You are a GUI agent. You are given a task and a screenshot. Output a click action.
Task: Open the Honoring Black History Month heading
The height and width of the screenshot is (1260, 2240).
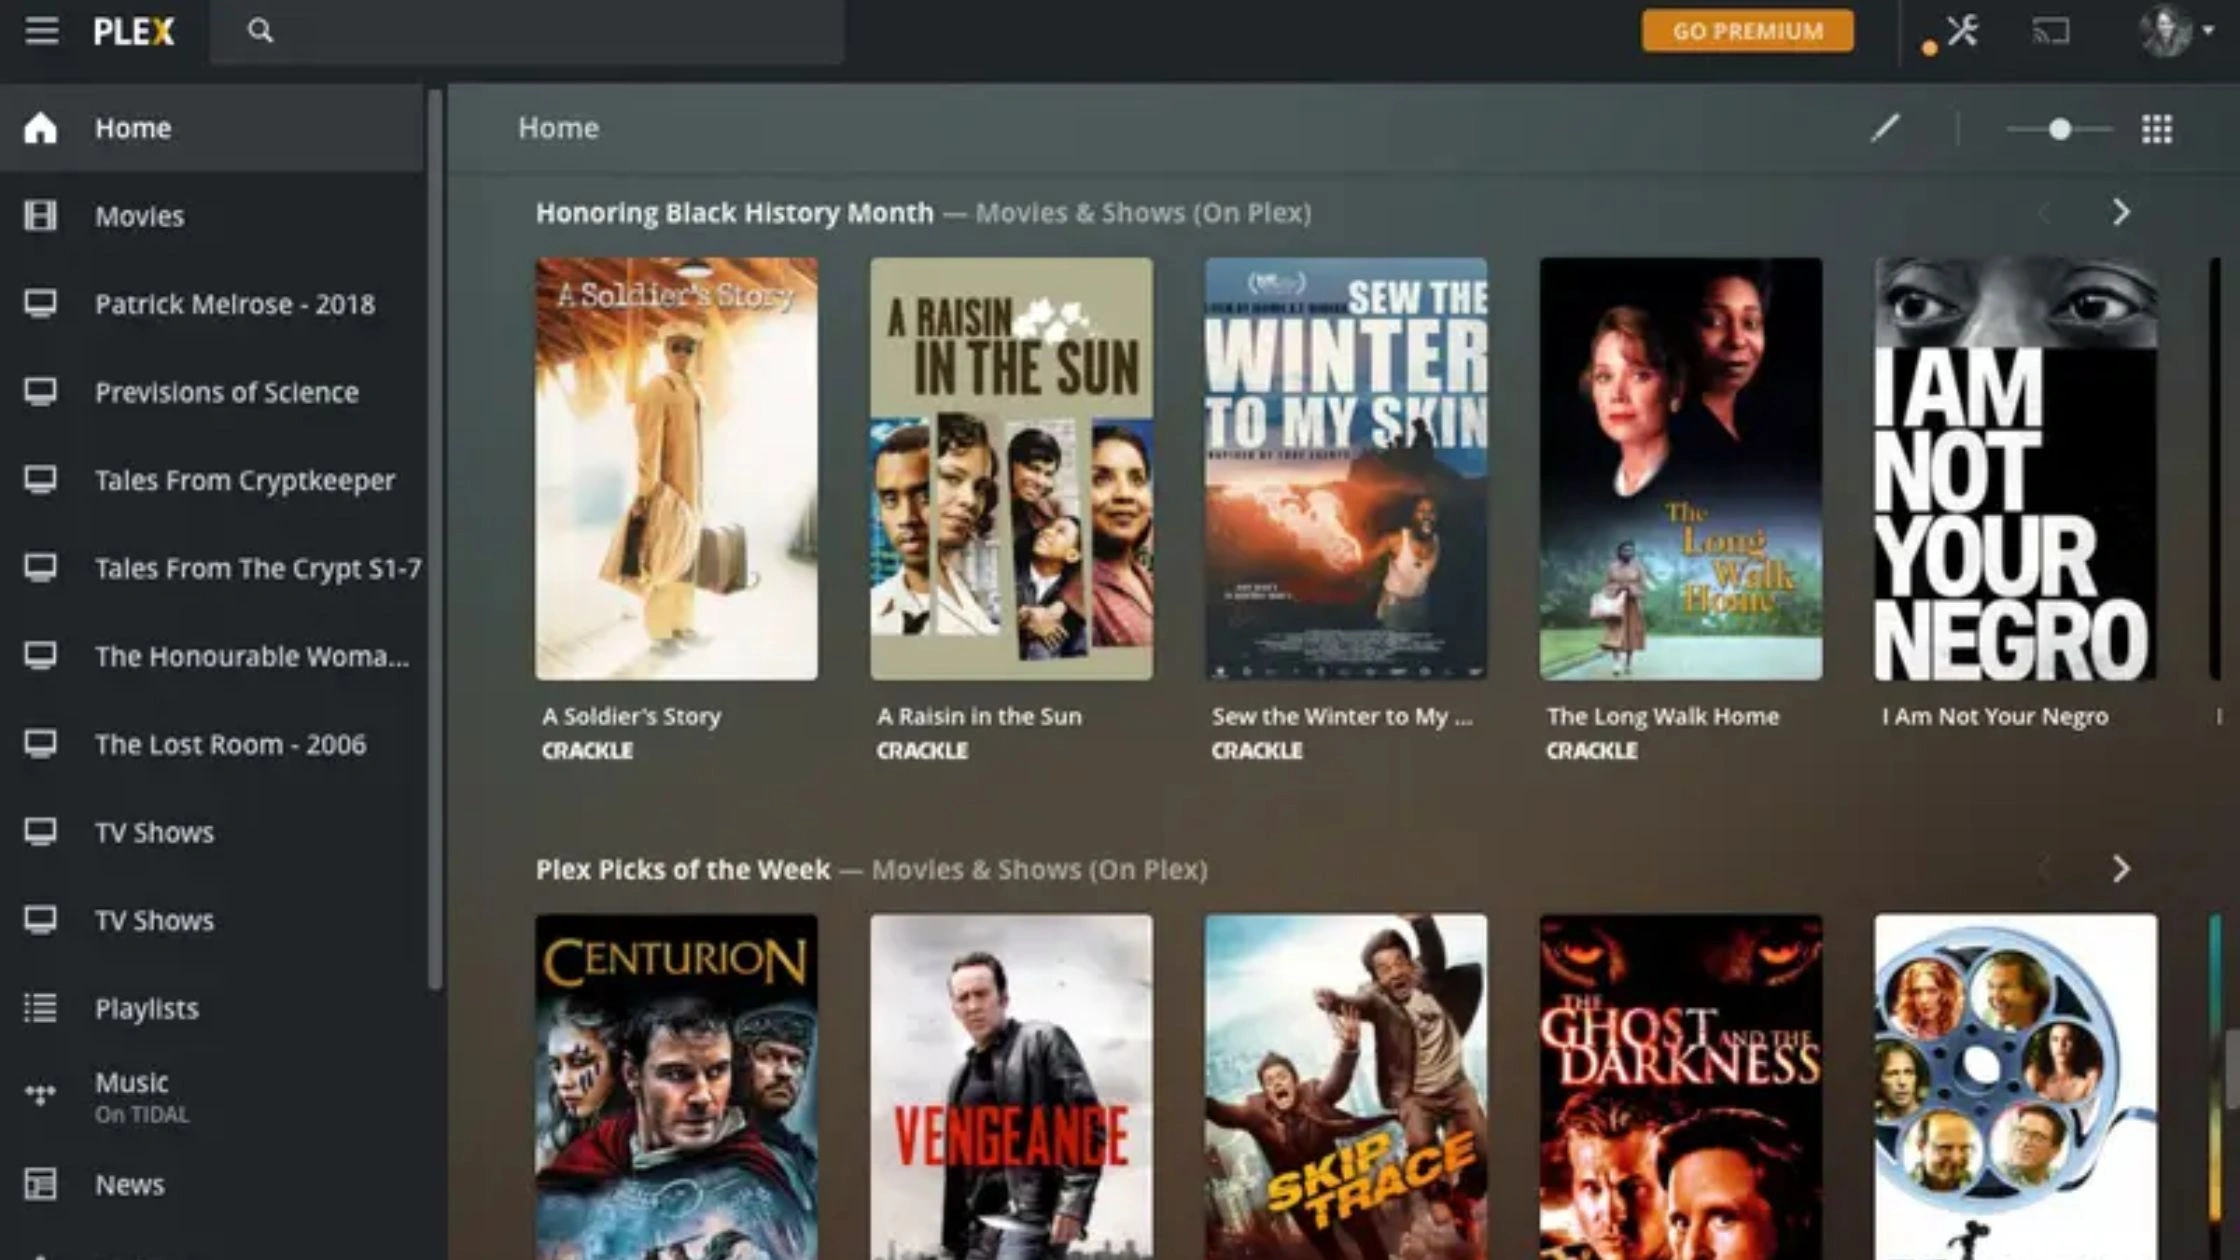click(735, 212)
